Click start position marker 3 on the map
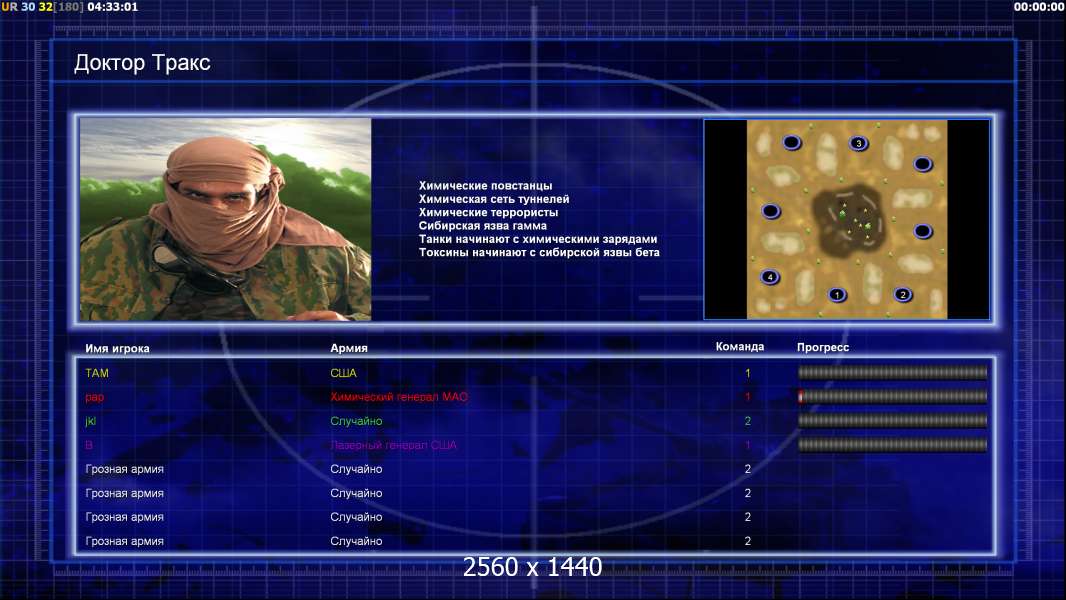Image resolution: width=1066 pixels, height=600 pixels. [x=859, y=143]
